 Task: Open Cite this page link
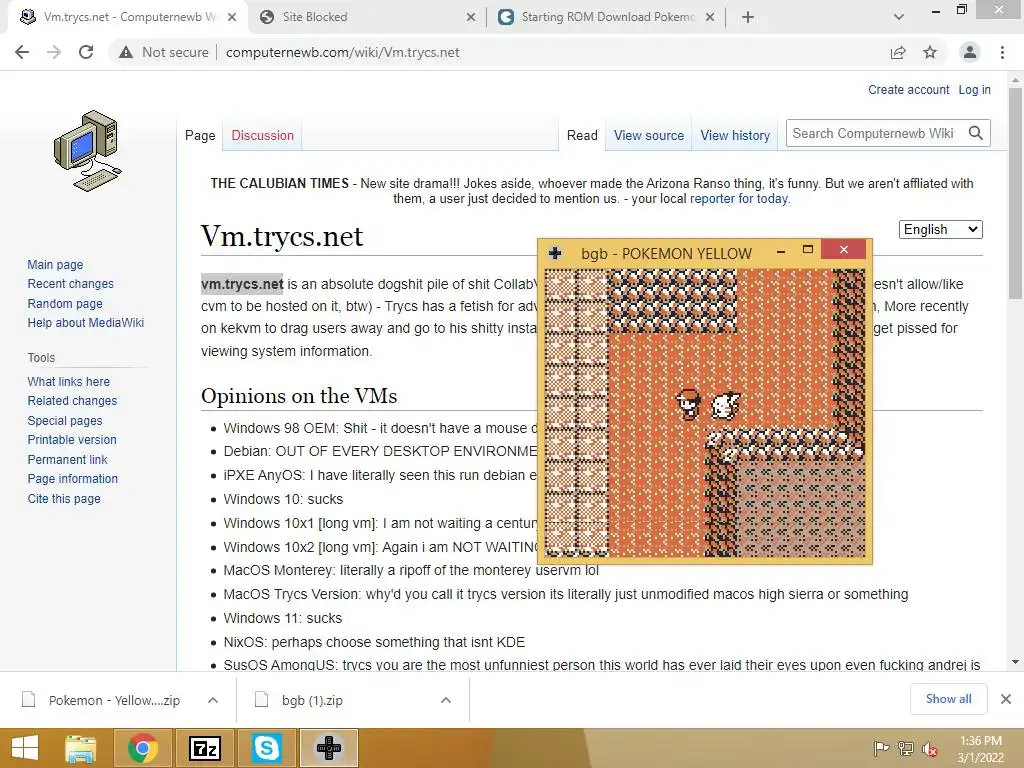tap(64, 498)
